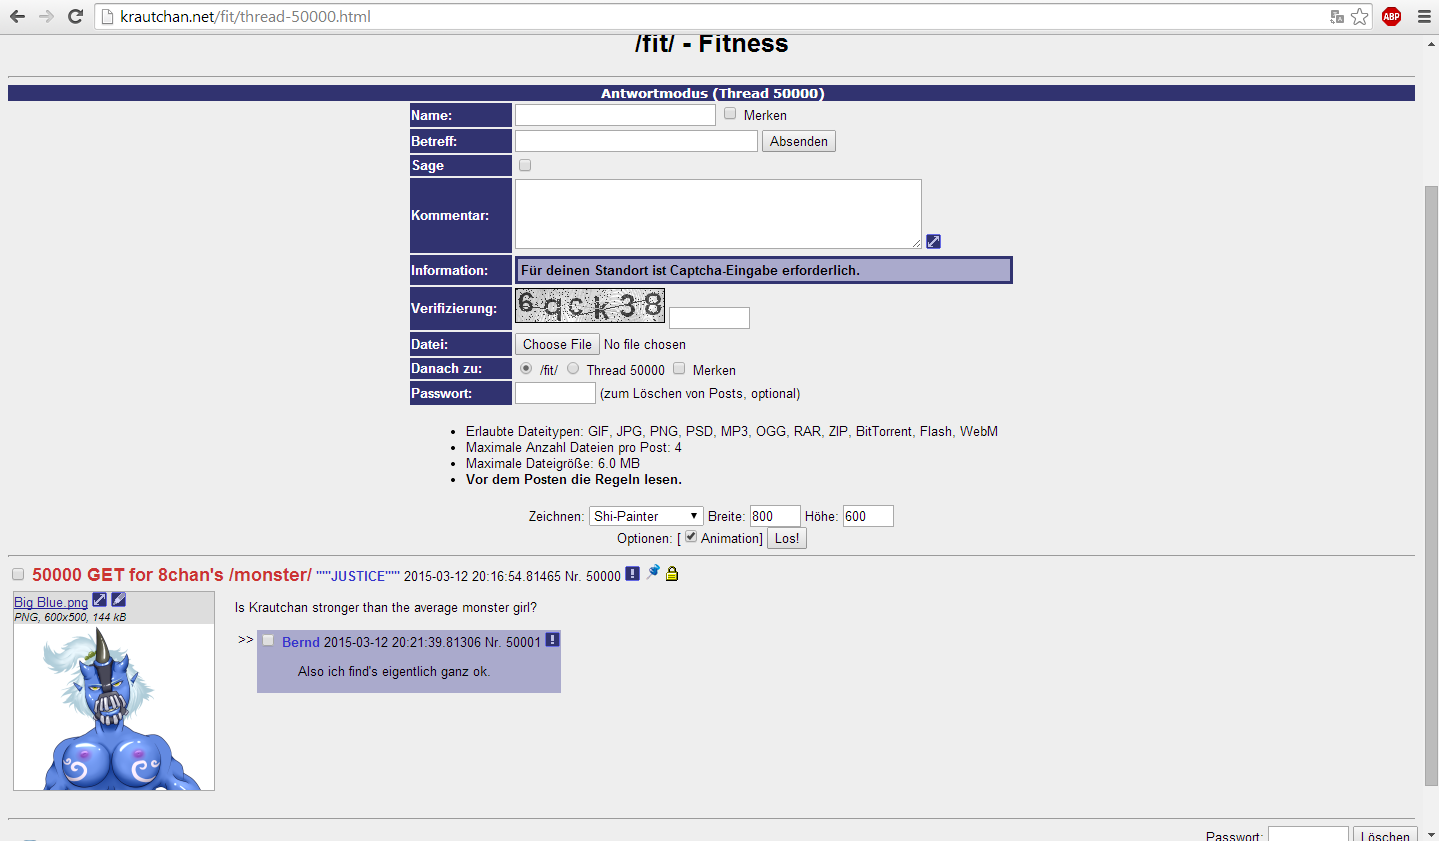
Task: Click the scrollbar down arrow
Action: pyautogui.click(x=1431, y=833)
